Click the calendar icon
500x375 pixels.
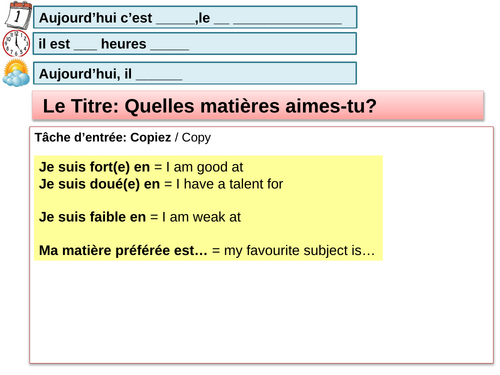click(x=18, y=16)
